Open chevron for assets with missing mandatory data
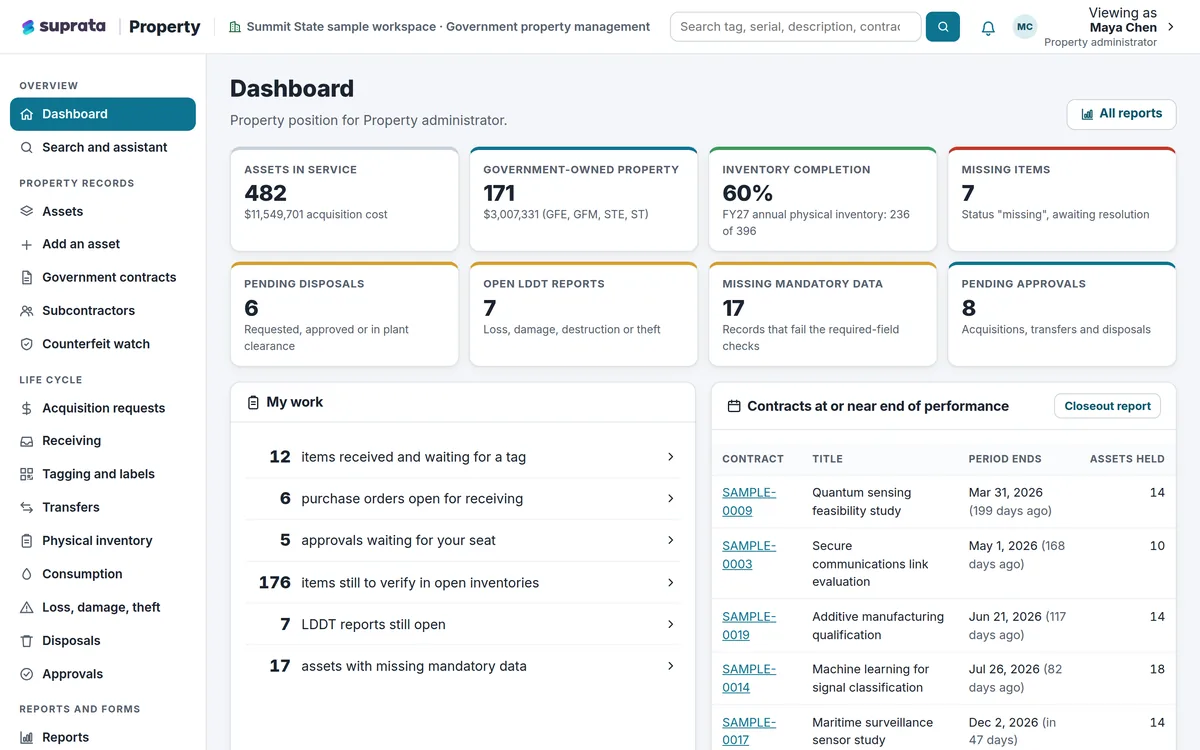 [671, 666]
